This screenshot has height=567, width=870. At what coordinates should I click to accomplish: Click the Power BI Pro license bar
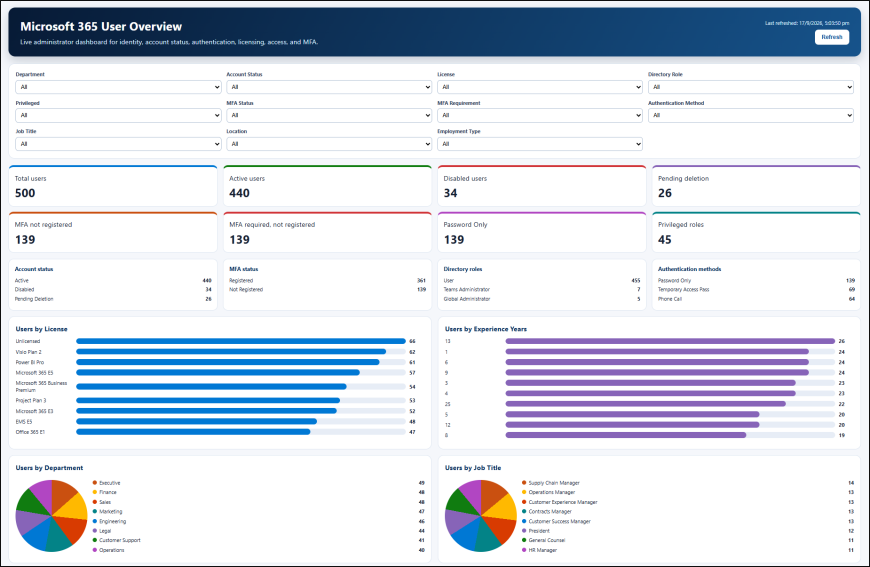click(227, 362)
